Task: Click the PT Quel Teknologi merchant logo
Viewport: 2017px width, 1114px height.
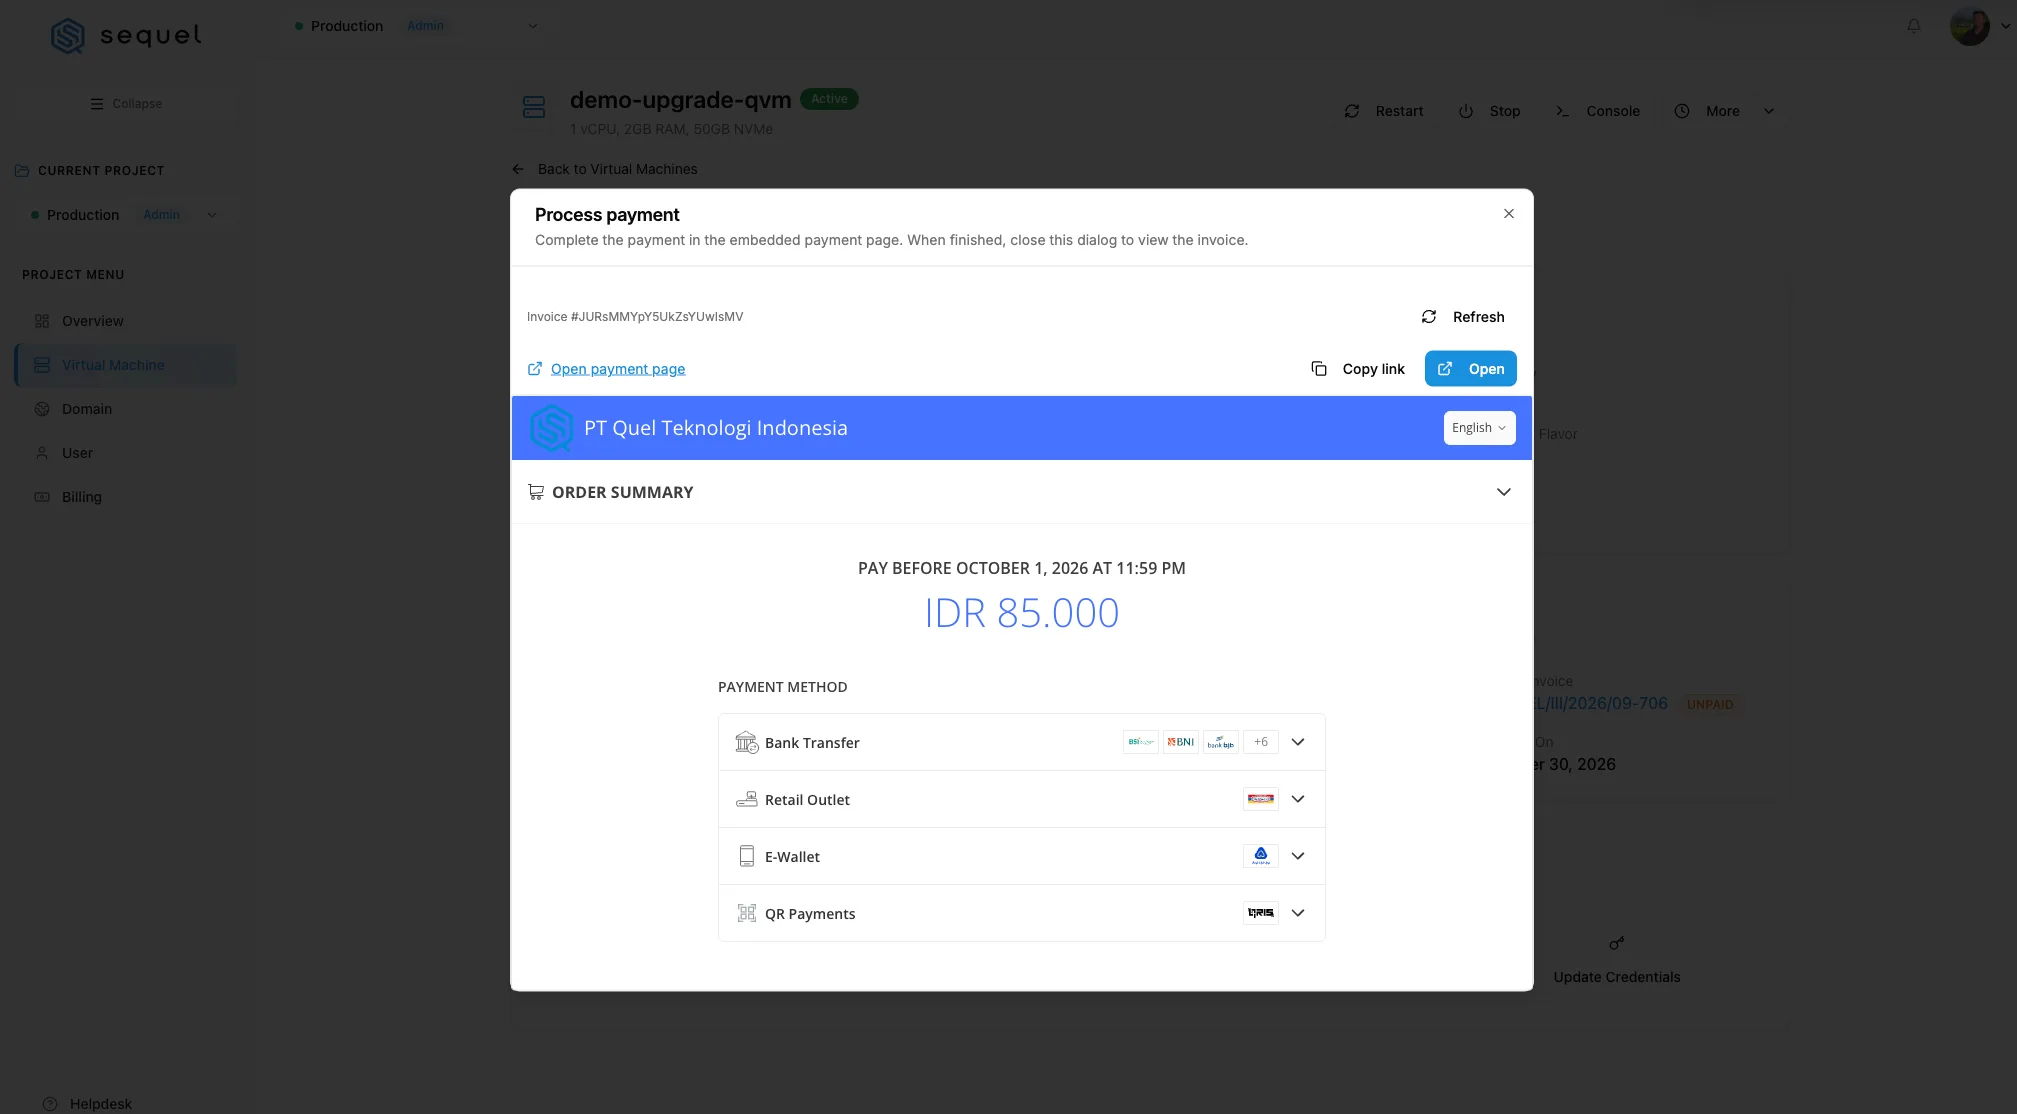Action: point(551,428)
